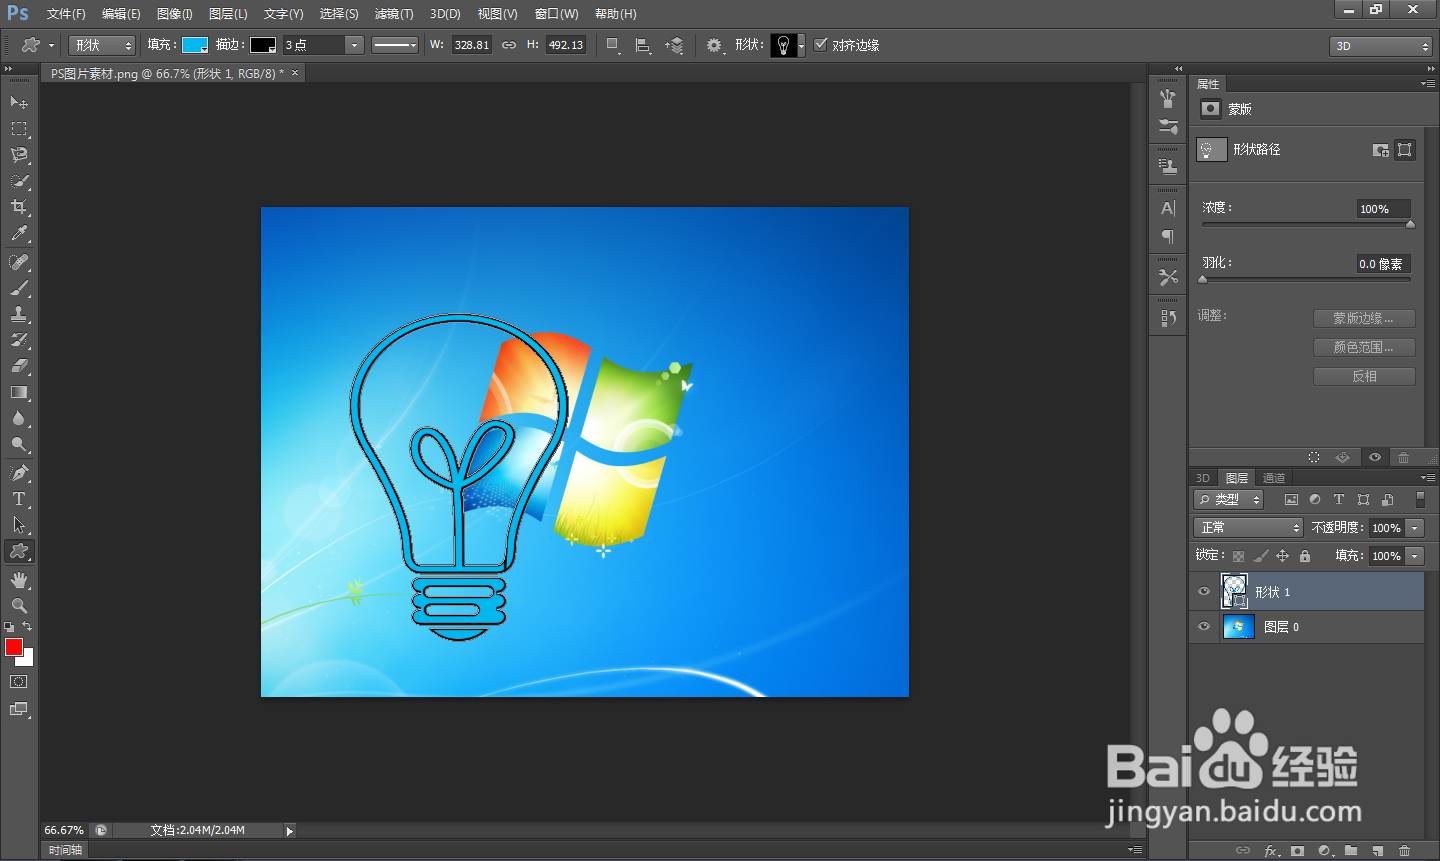Open the blend mode 正常 dropdown
The image size is (1440, 861).
(1249, 527)
